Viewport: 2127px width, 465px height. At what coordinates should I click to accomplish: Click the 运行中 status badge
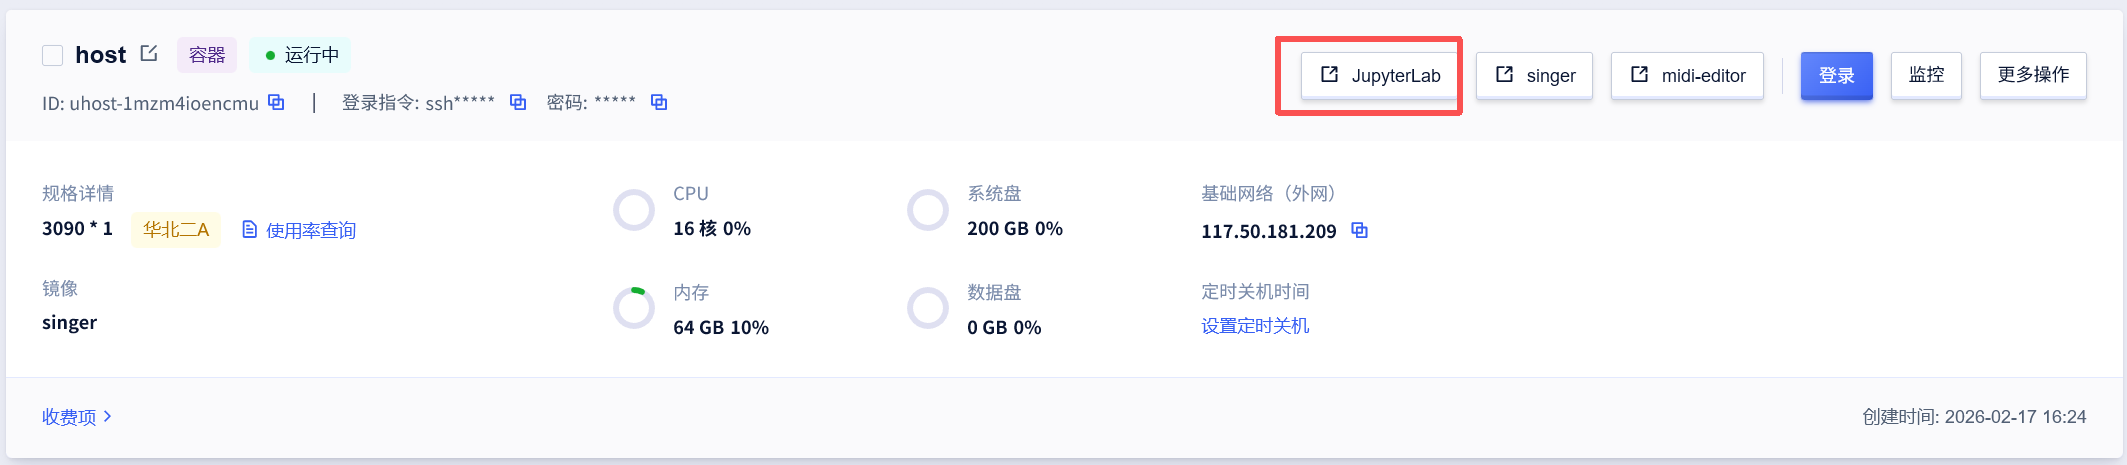301,55
